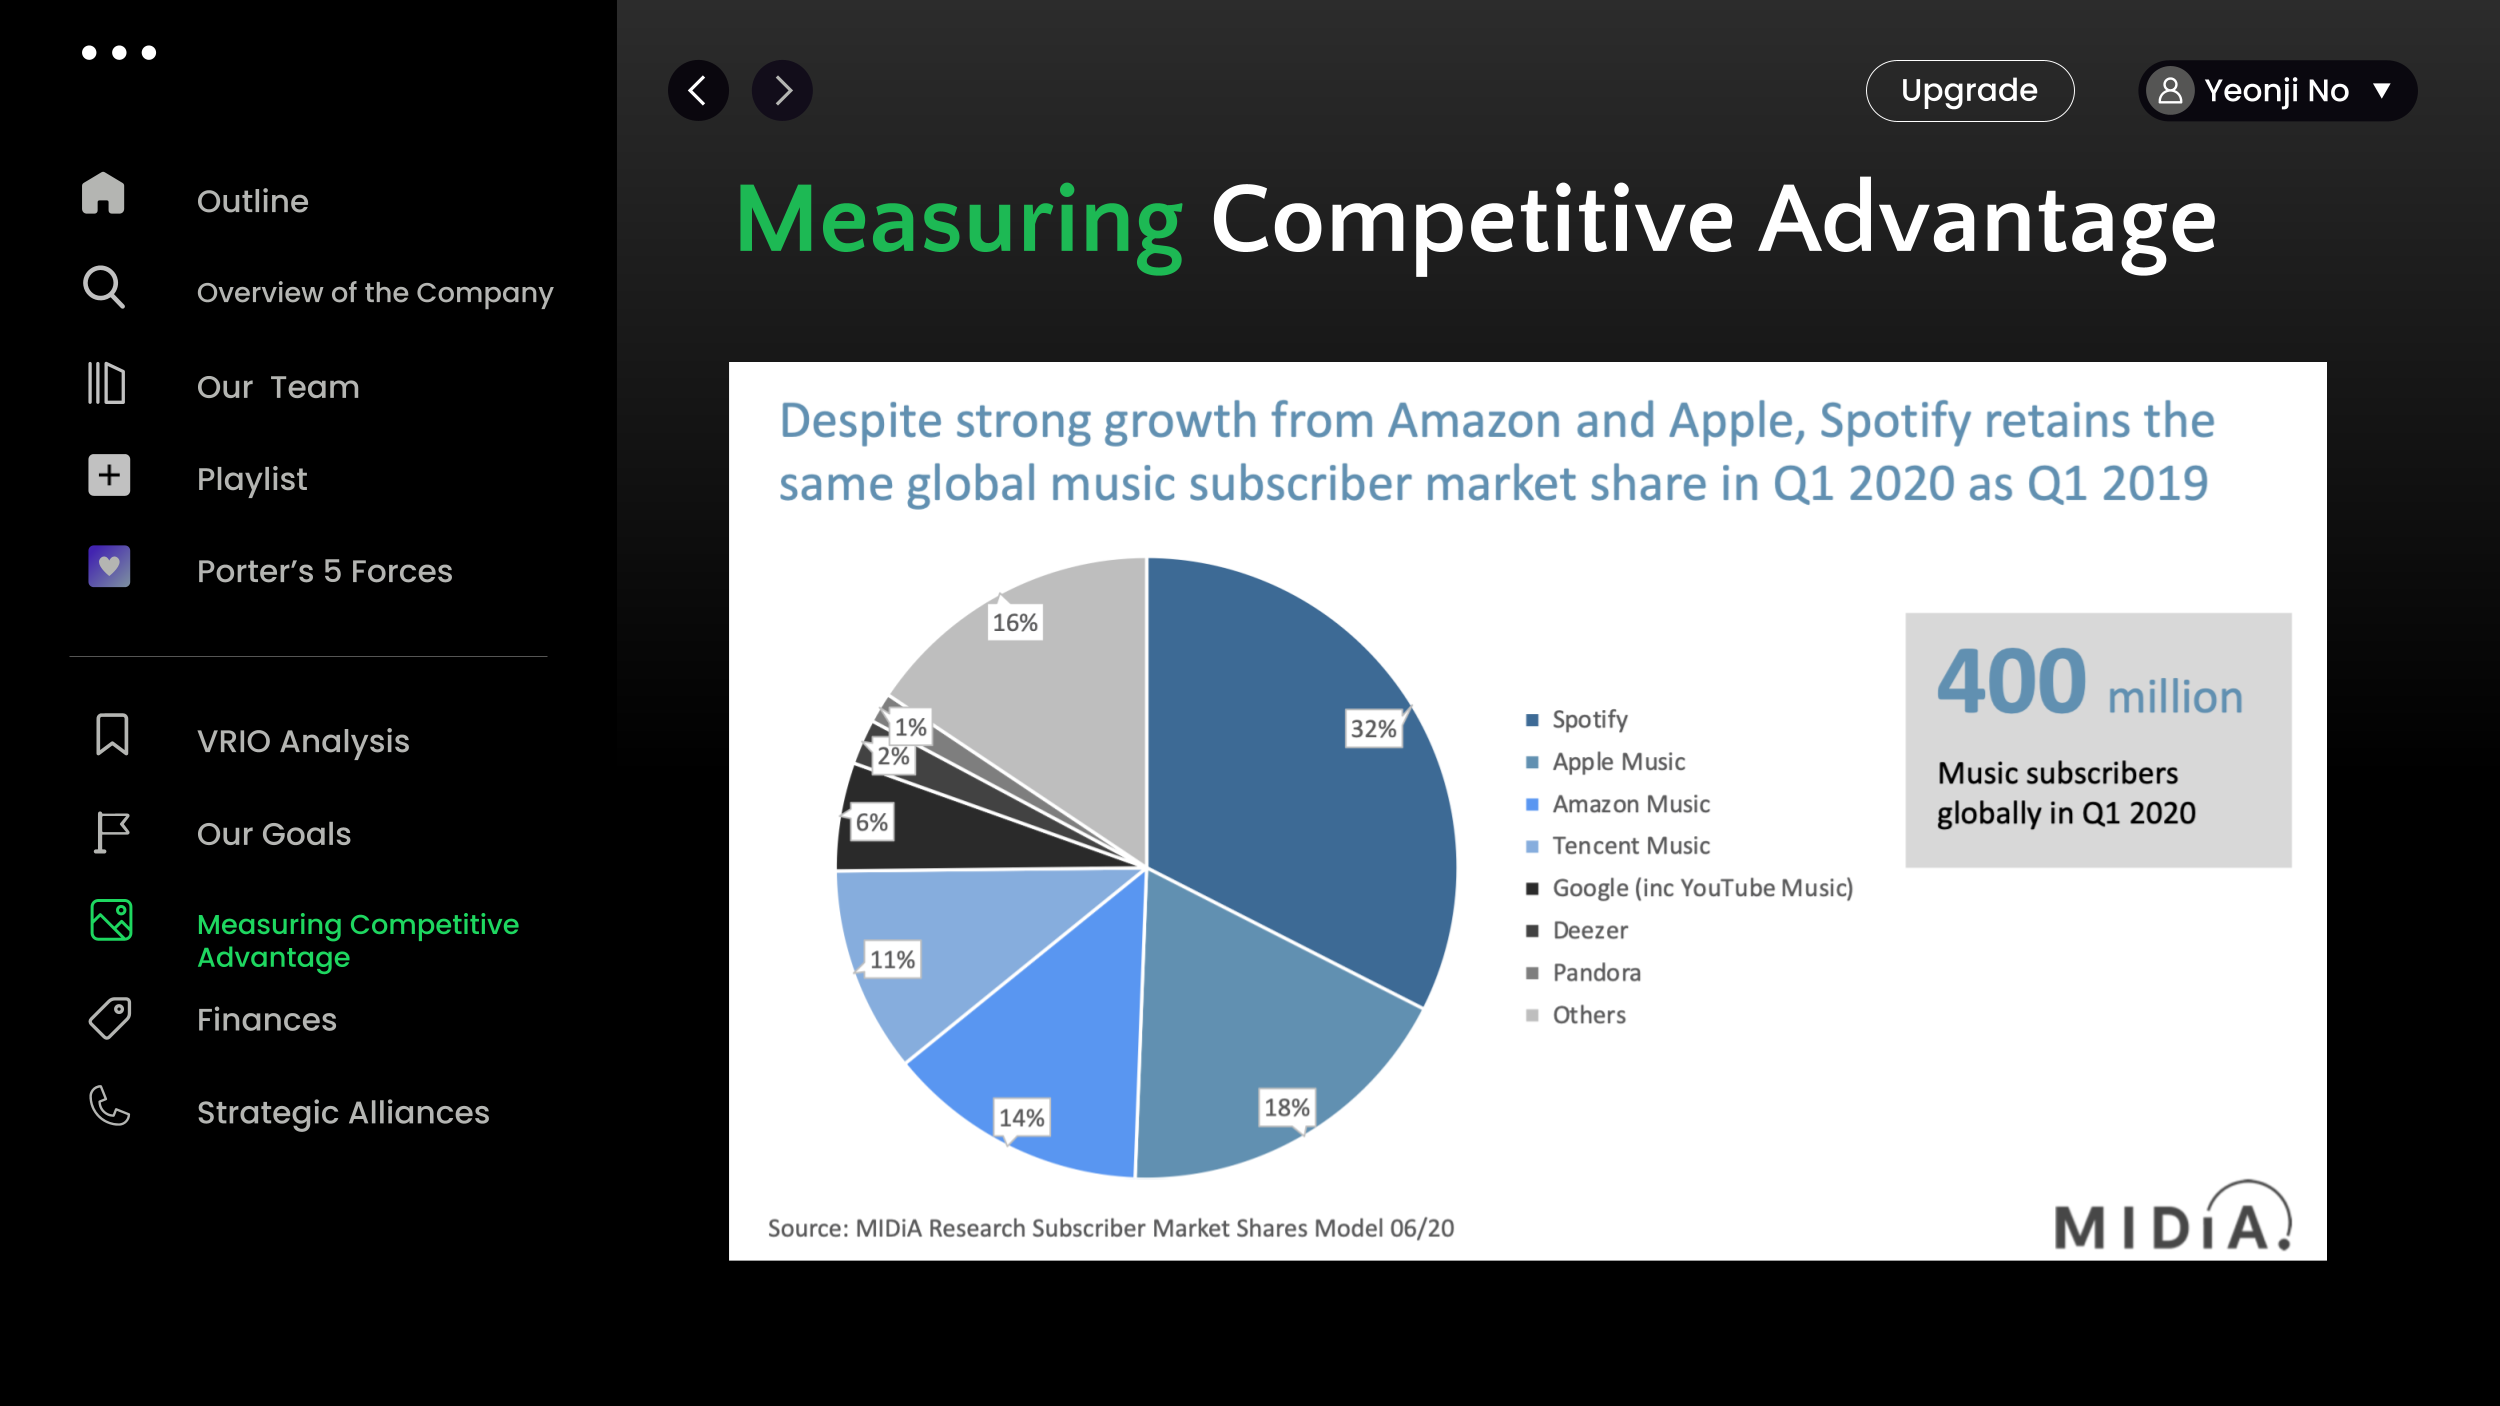This screenshot has height=1406, width=2500.
Task: Click the purple heart icon
Action: point(109,566)
